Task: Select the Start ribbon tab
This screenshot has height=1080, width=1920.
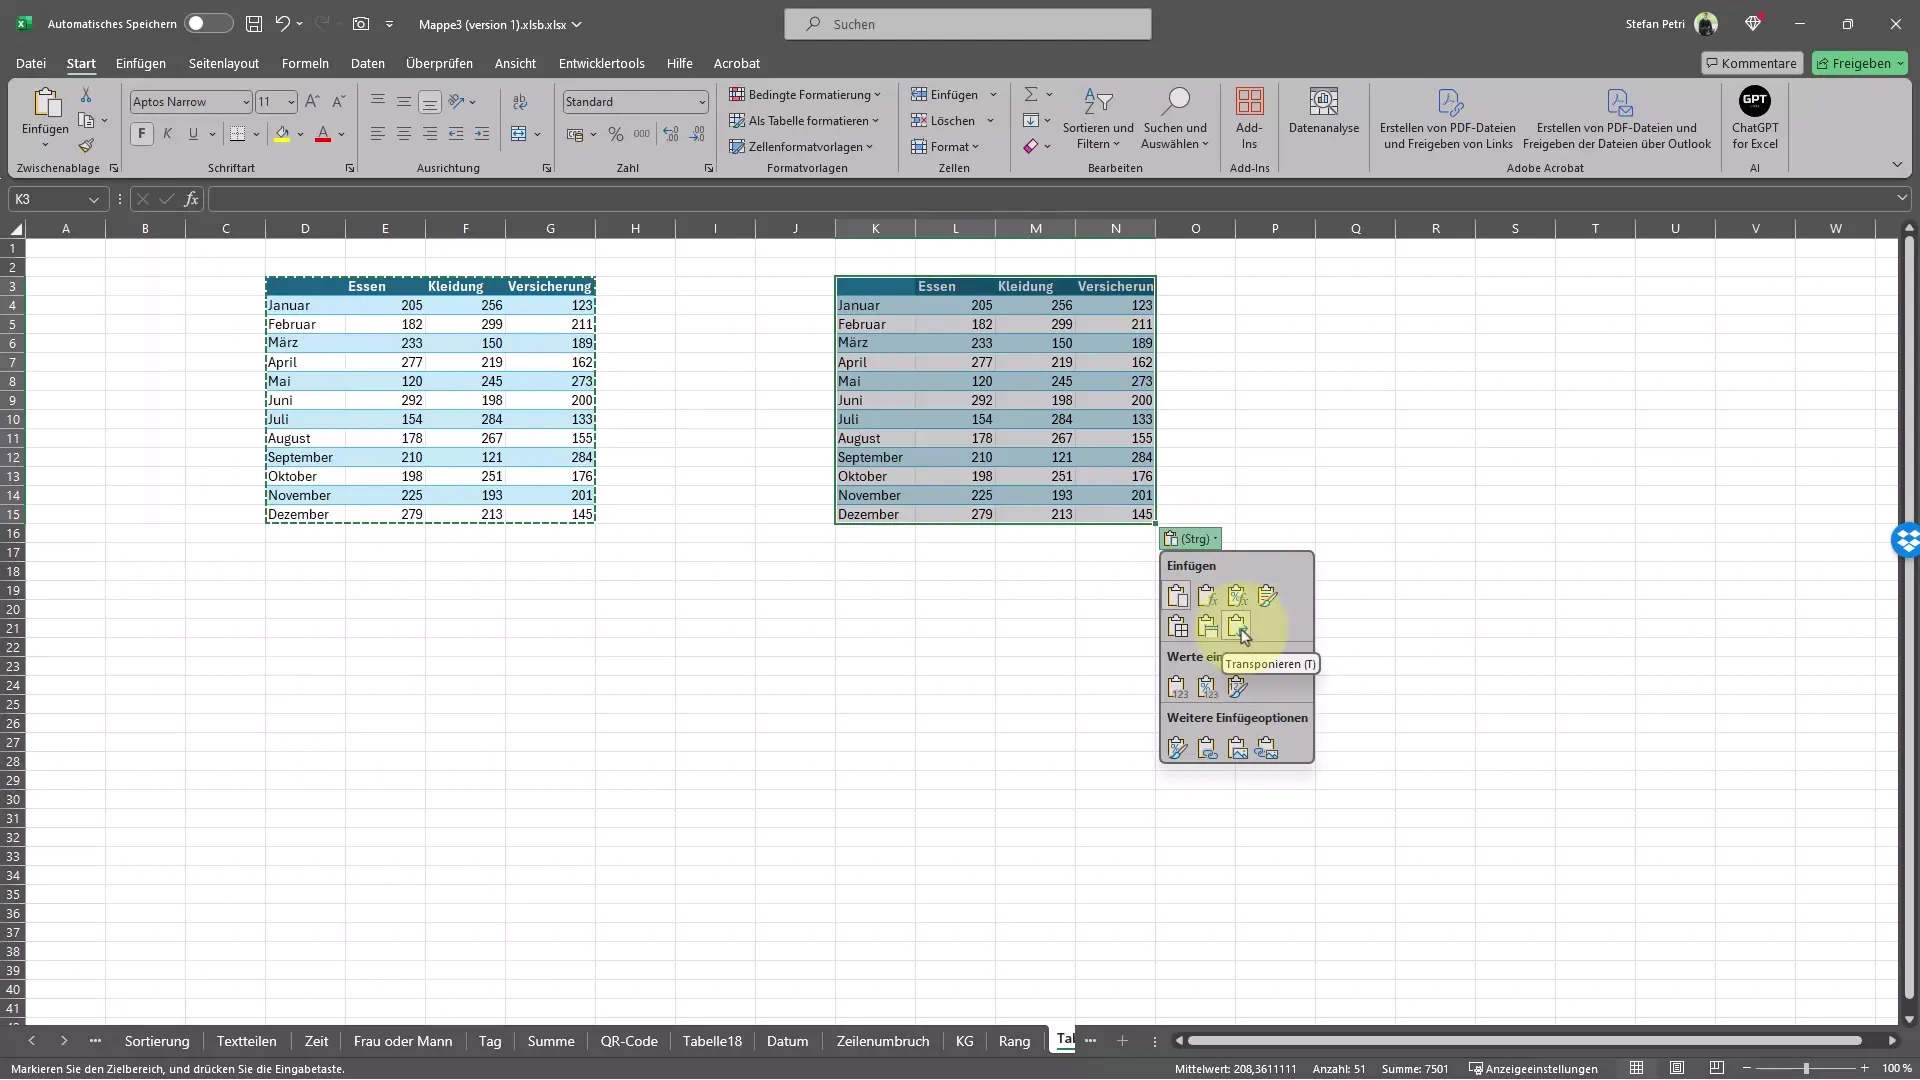Action: tap(80, 63)
